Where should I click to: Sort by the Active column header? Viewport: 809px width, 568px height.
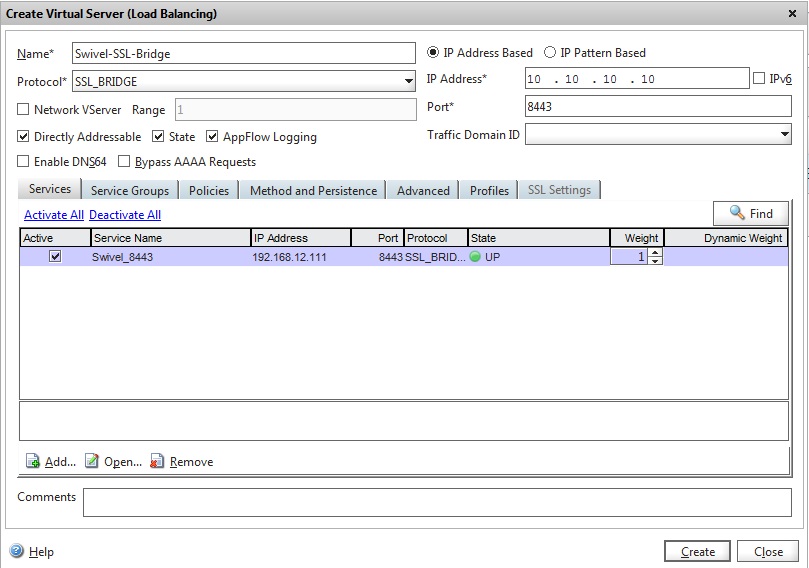pos(55,238)
